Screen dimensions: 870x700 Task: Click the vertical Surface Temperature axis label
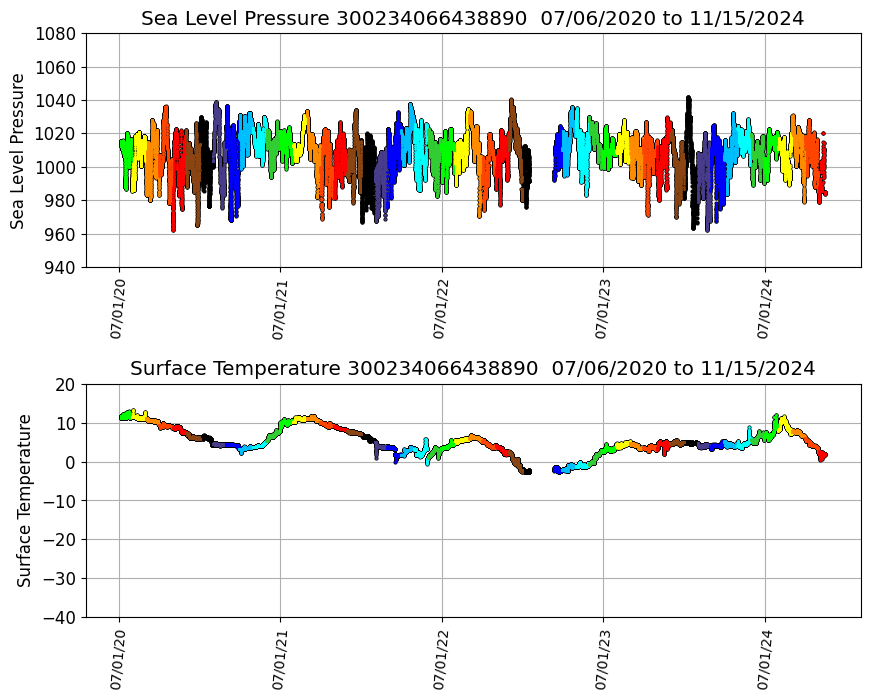tap(24, 500)
